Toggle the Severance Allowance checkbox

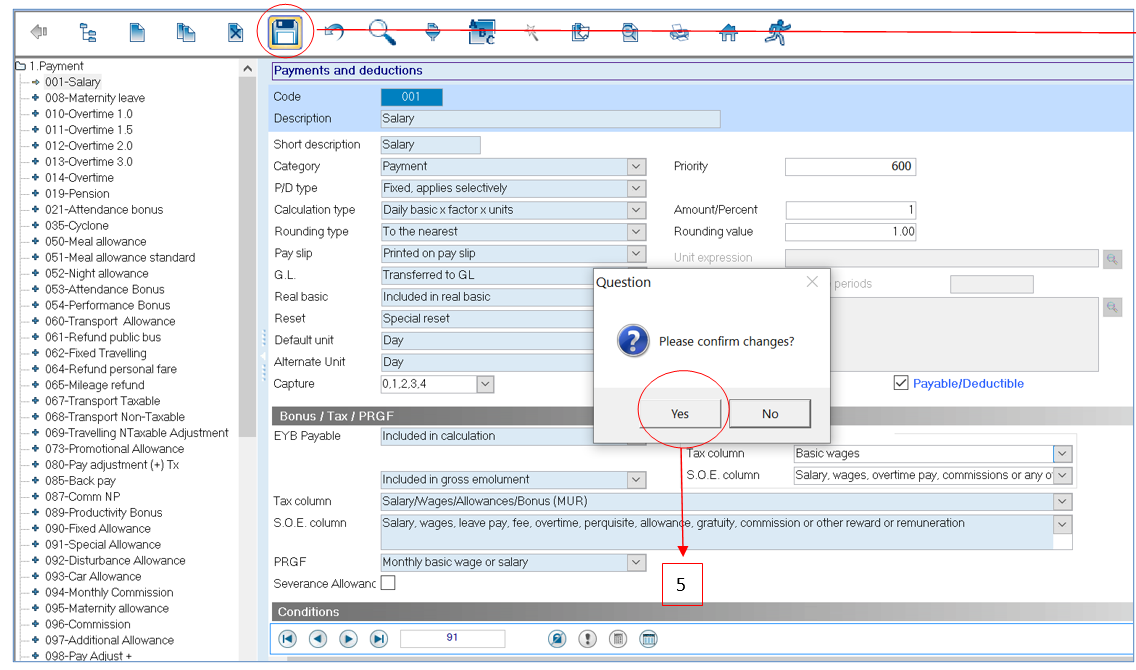(388, 582)
